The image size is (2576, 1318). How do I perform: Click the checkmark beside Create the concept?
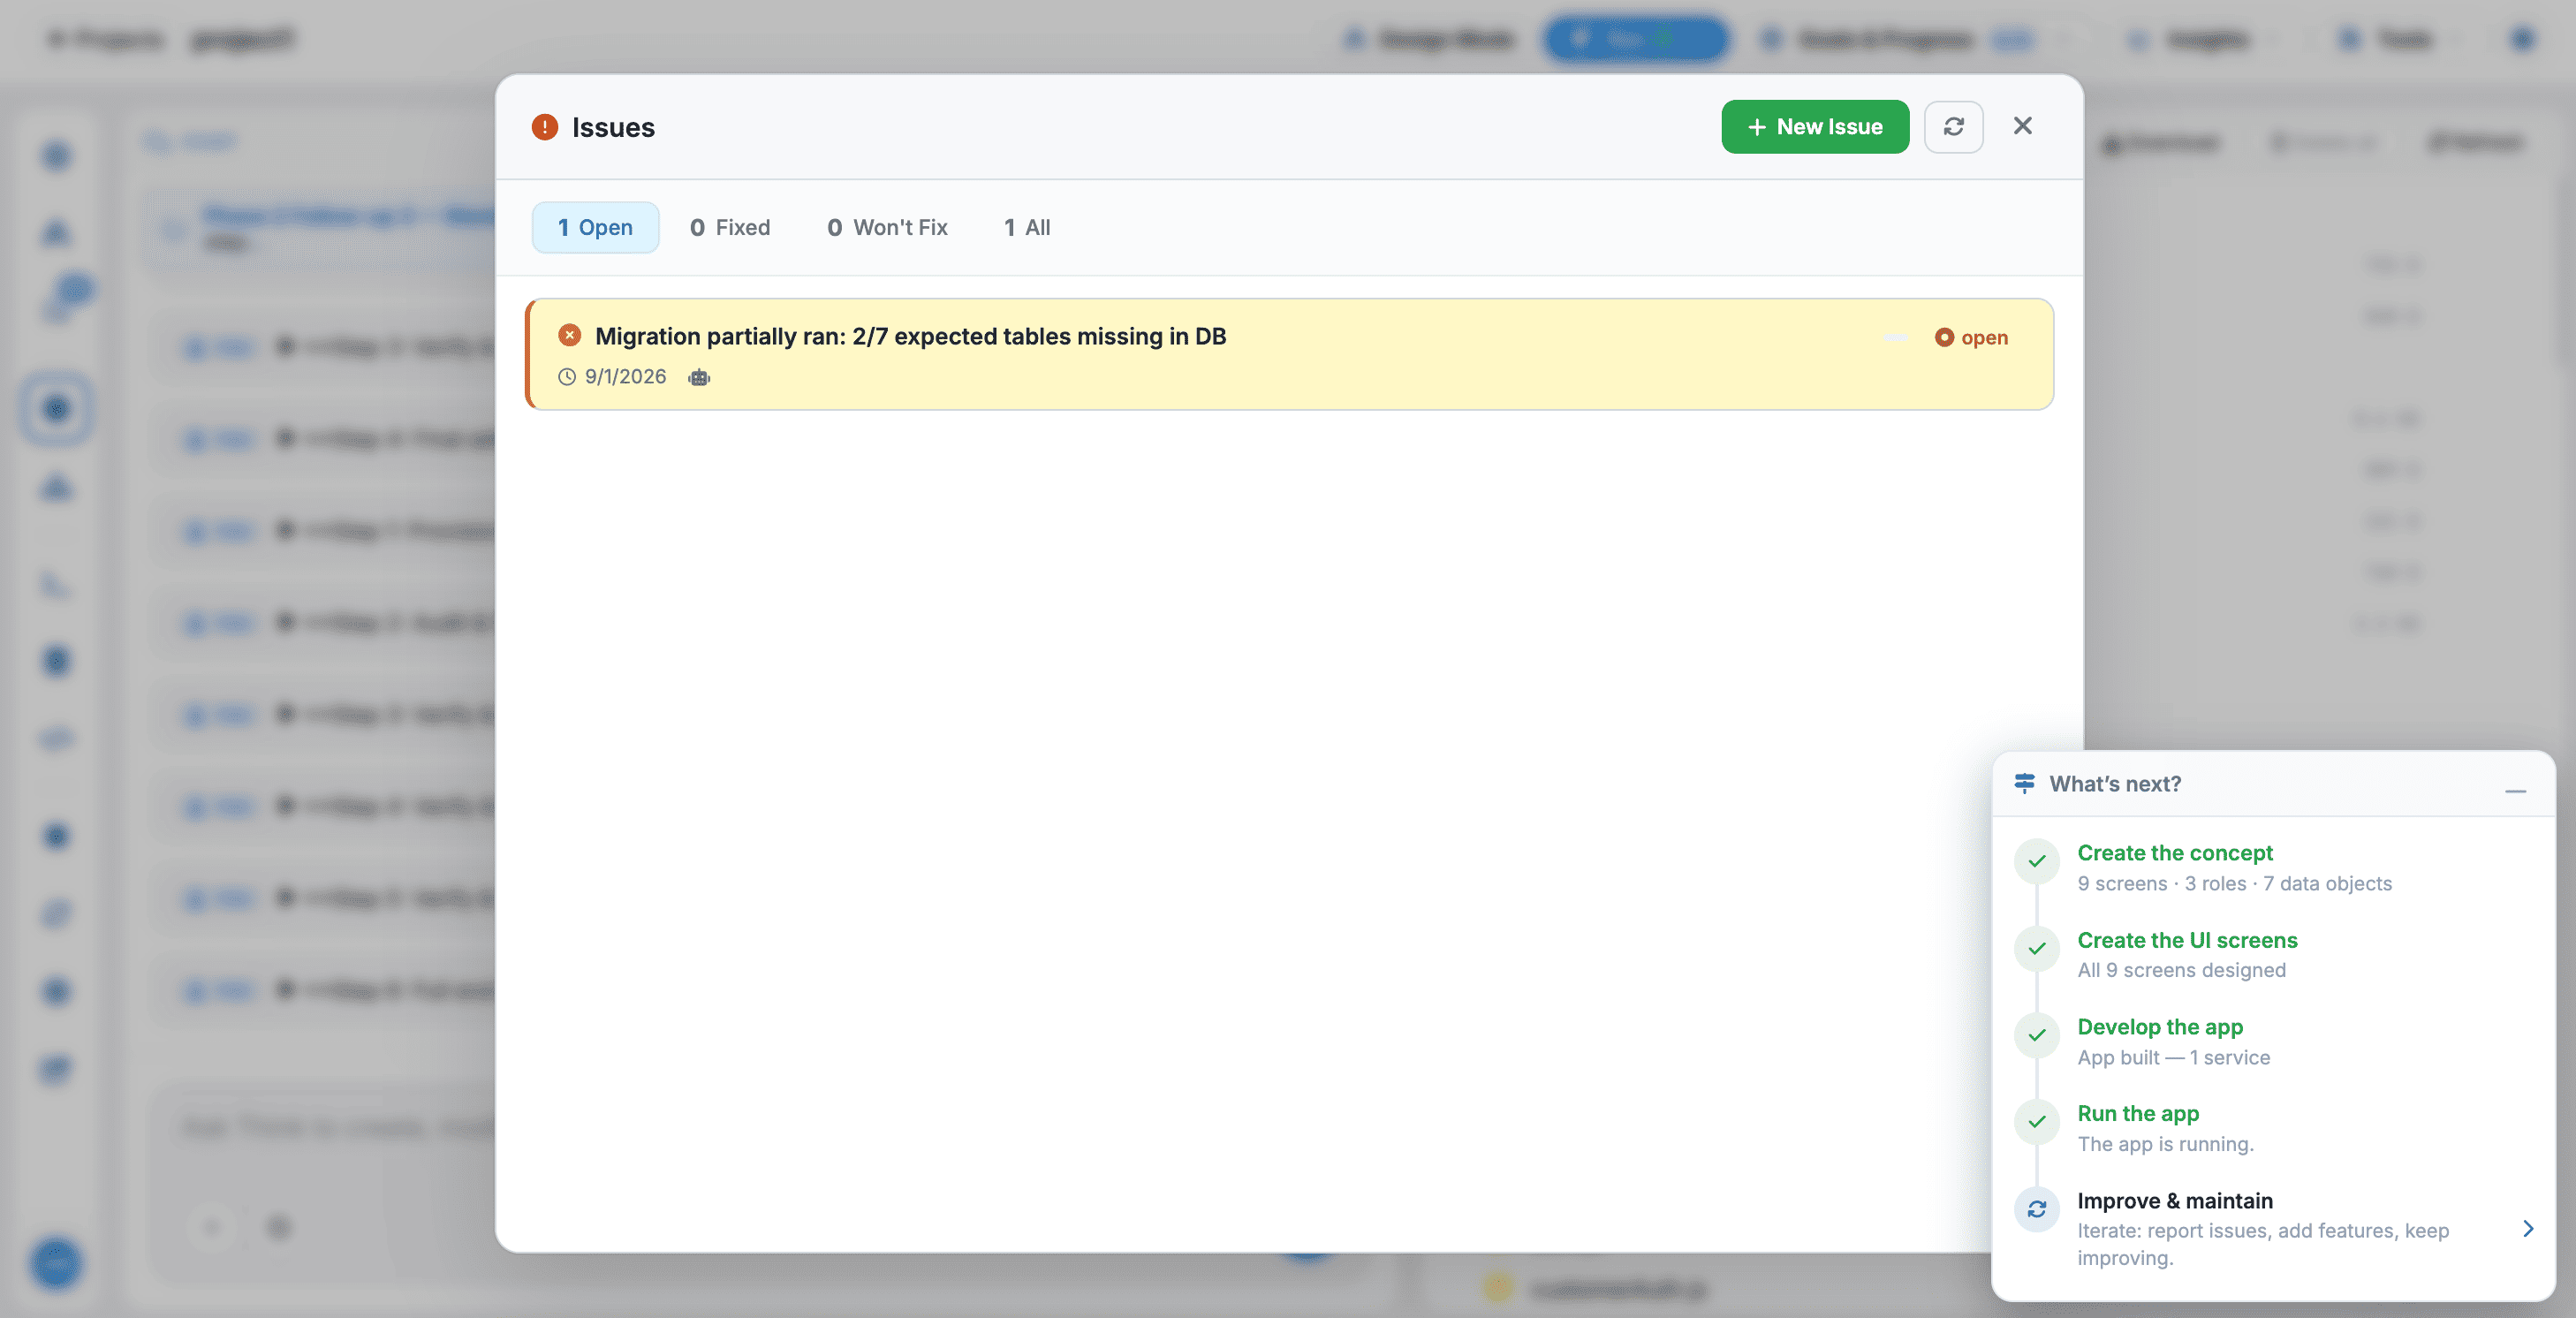click(x=2036, y=862)
